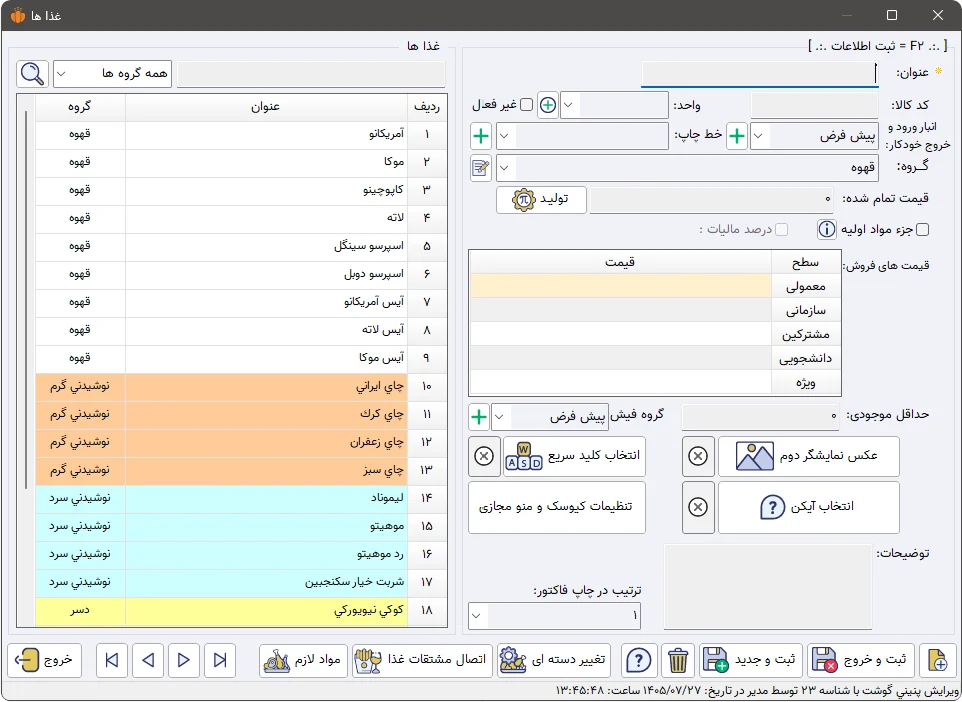962x702 pixels.
Task: Click ثبت و خروج save and exit
Action: pos(861,661)
